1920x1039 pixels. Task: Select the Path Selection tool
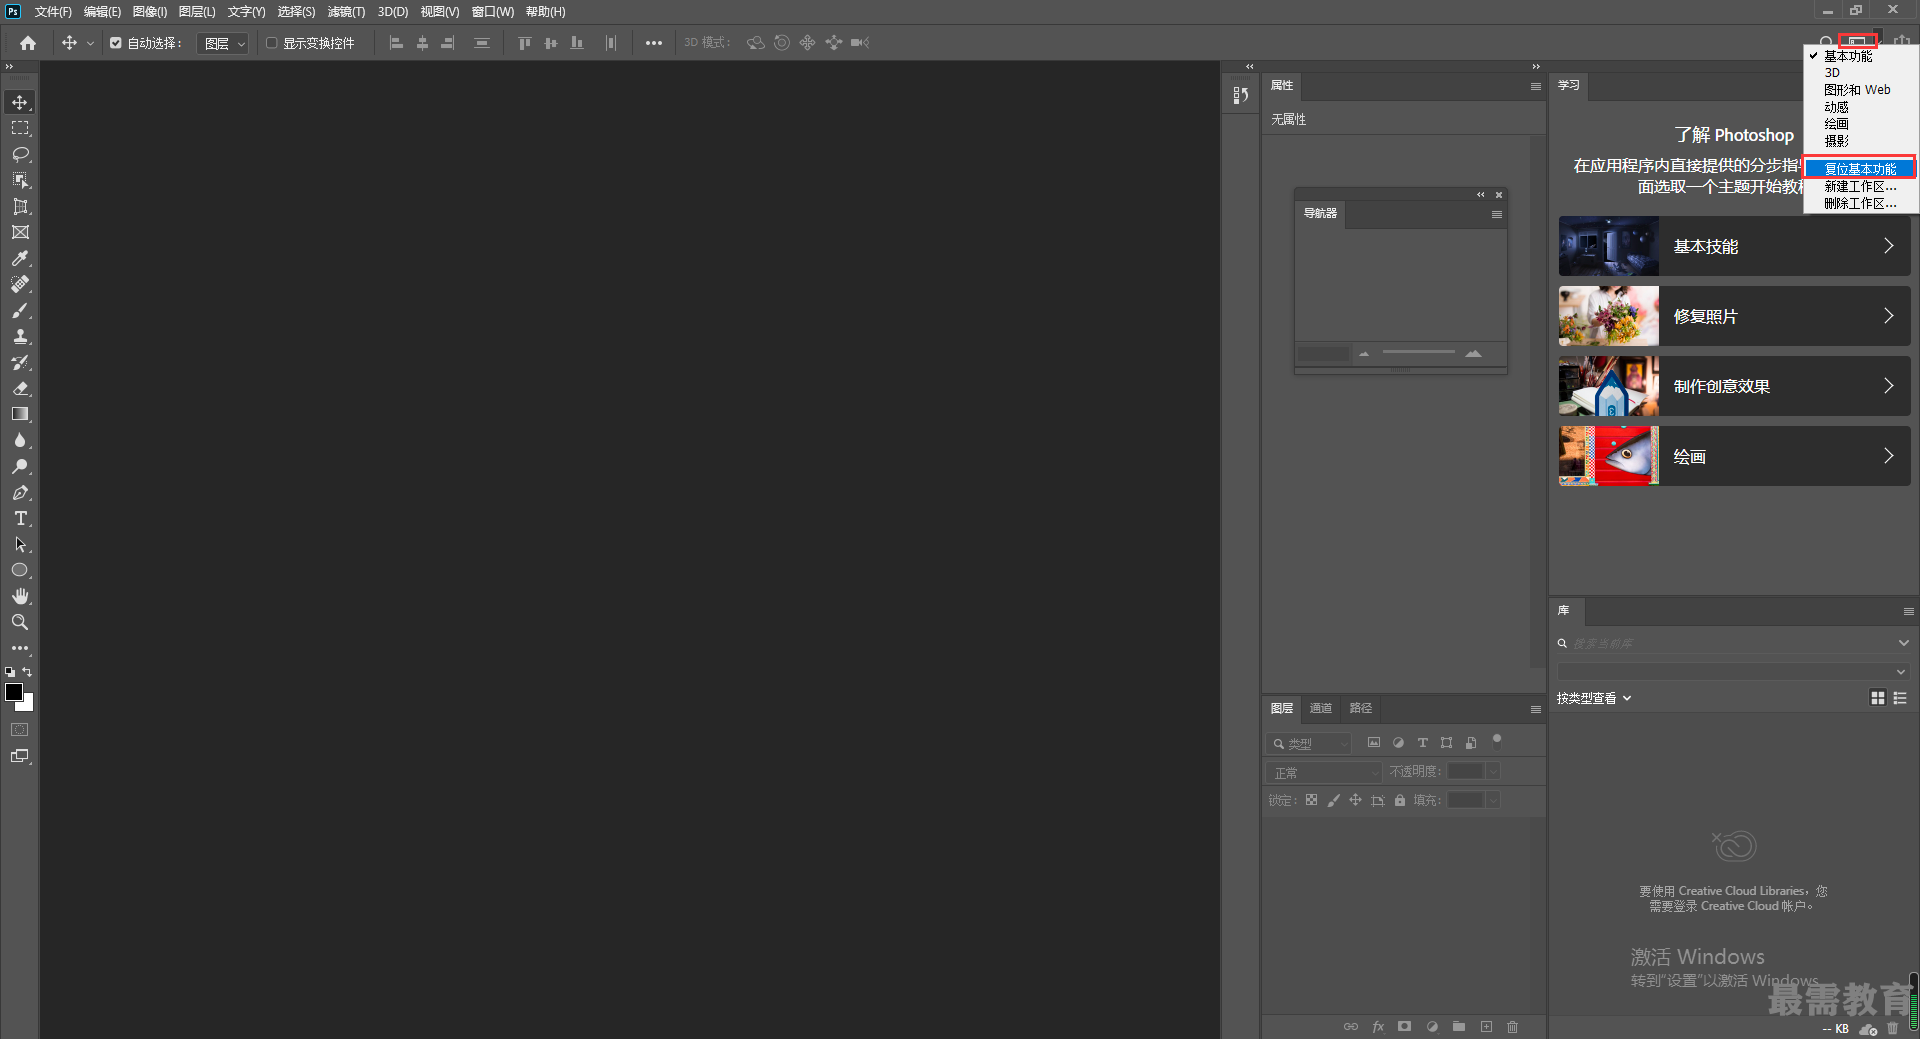pos(20,544)
